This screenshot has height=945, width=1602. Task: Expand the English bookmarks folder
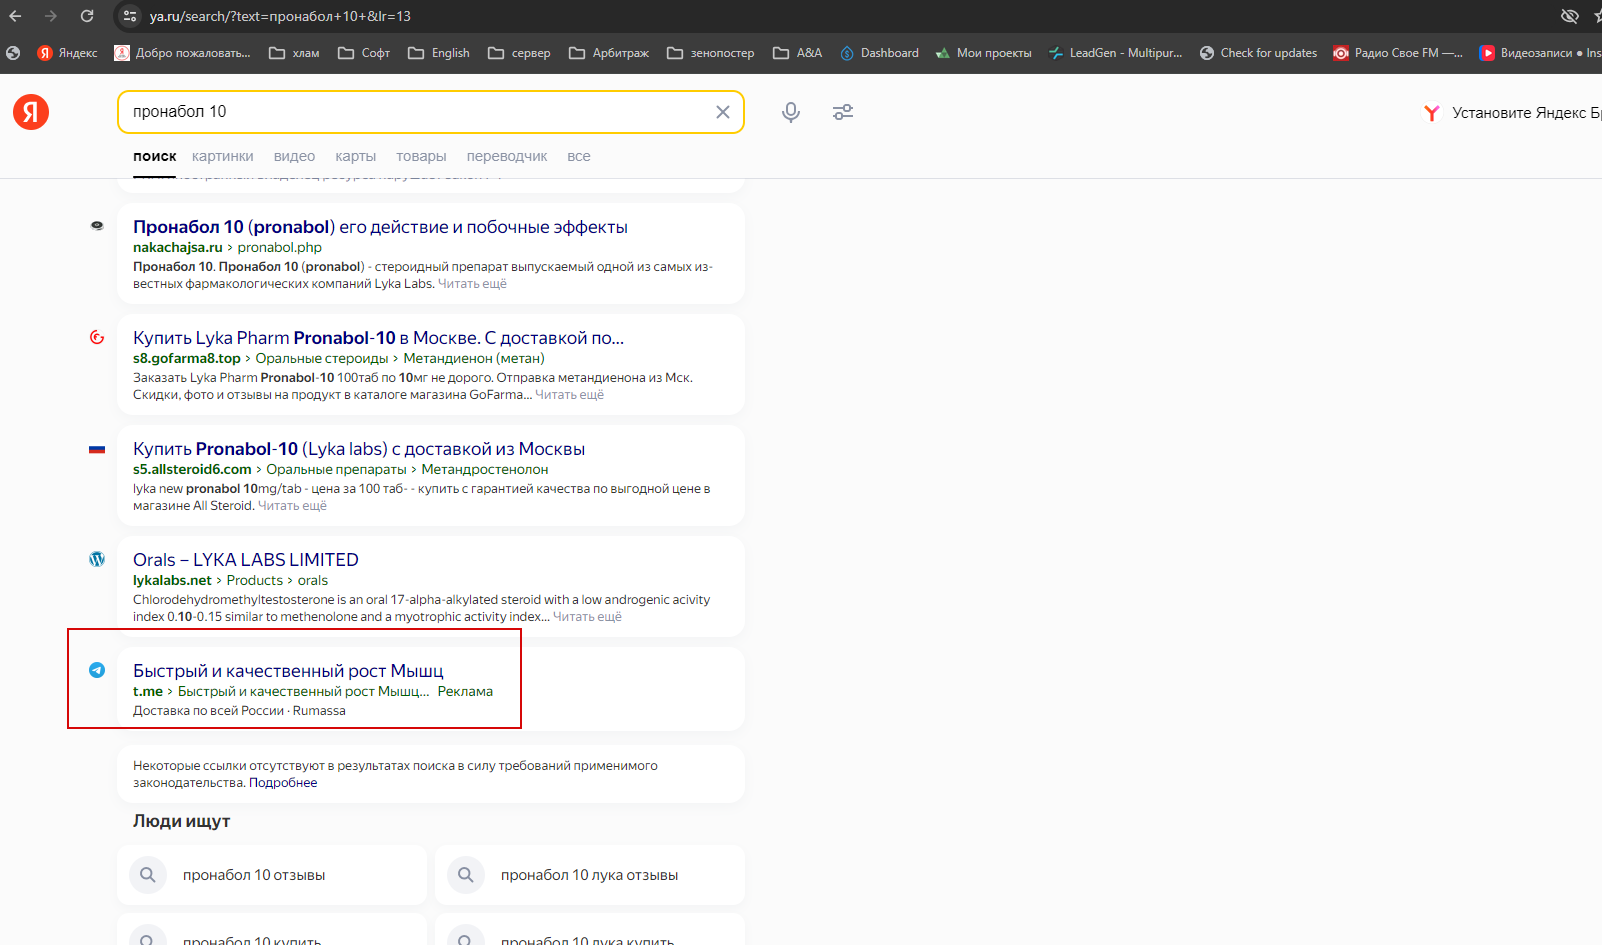[439, 53]
